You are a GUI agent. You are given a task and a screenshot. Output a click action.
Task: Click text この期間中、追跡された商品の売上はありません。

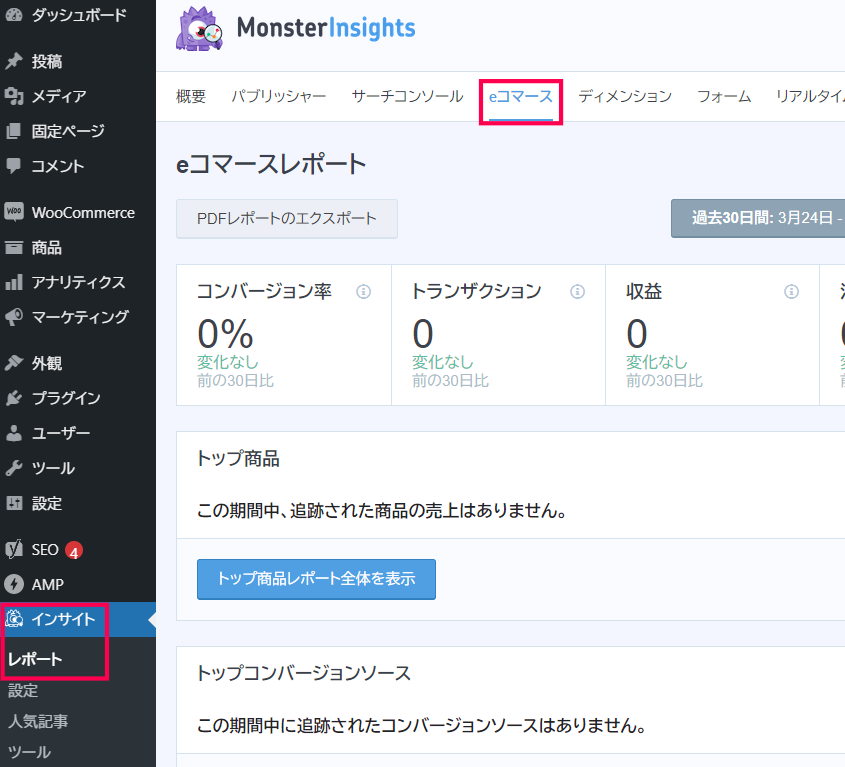(x=382, y=510)
